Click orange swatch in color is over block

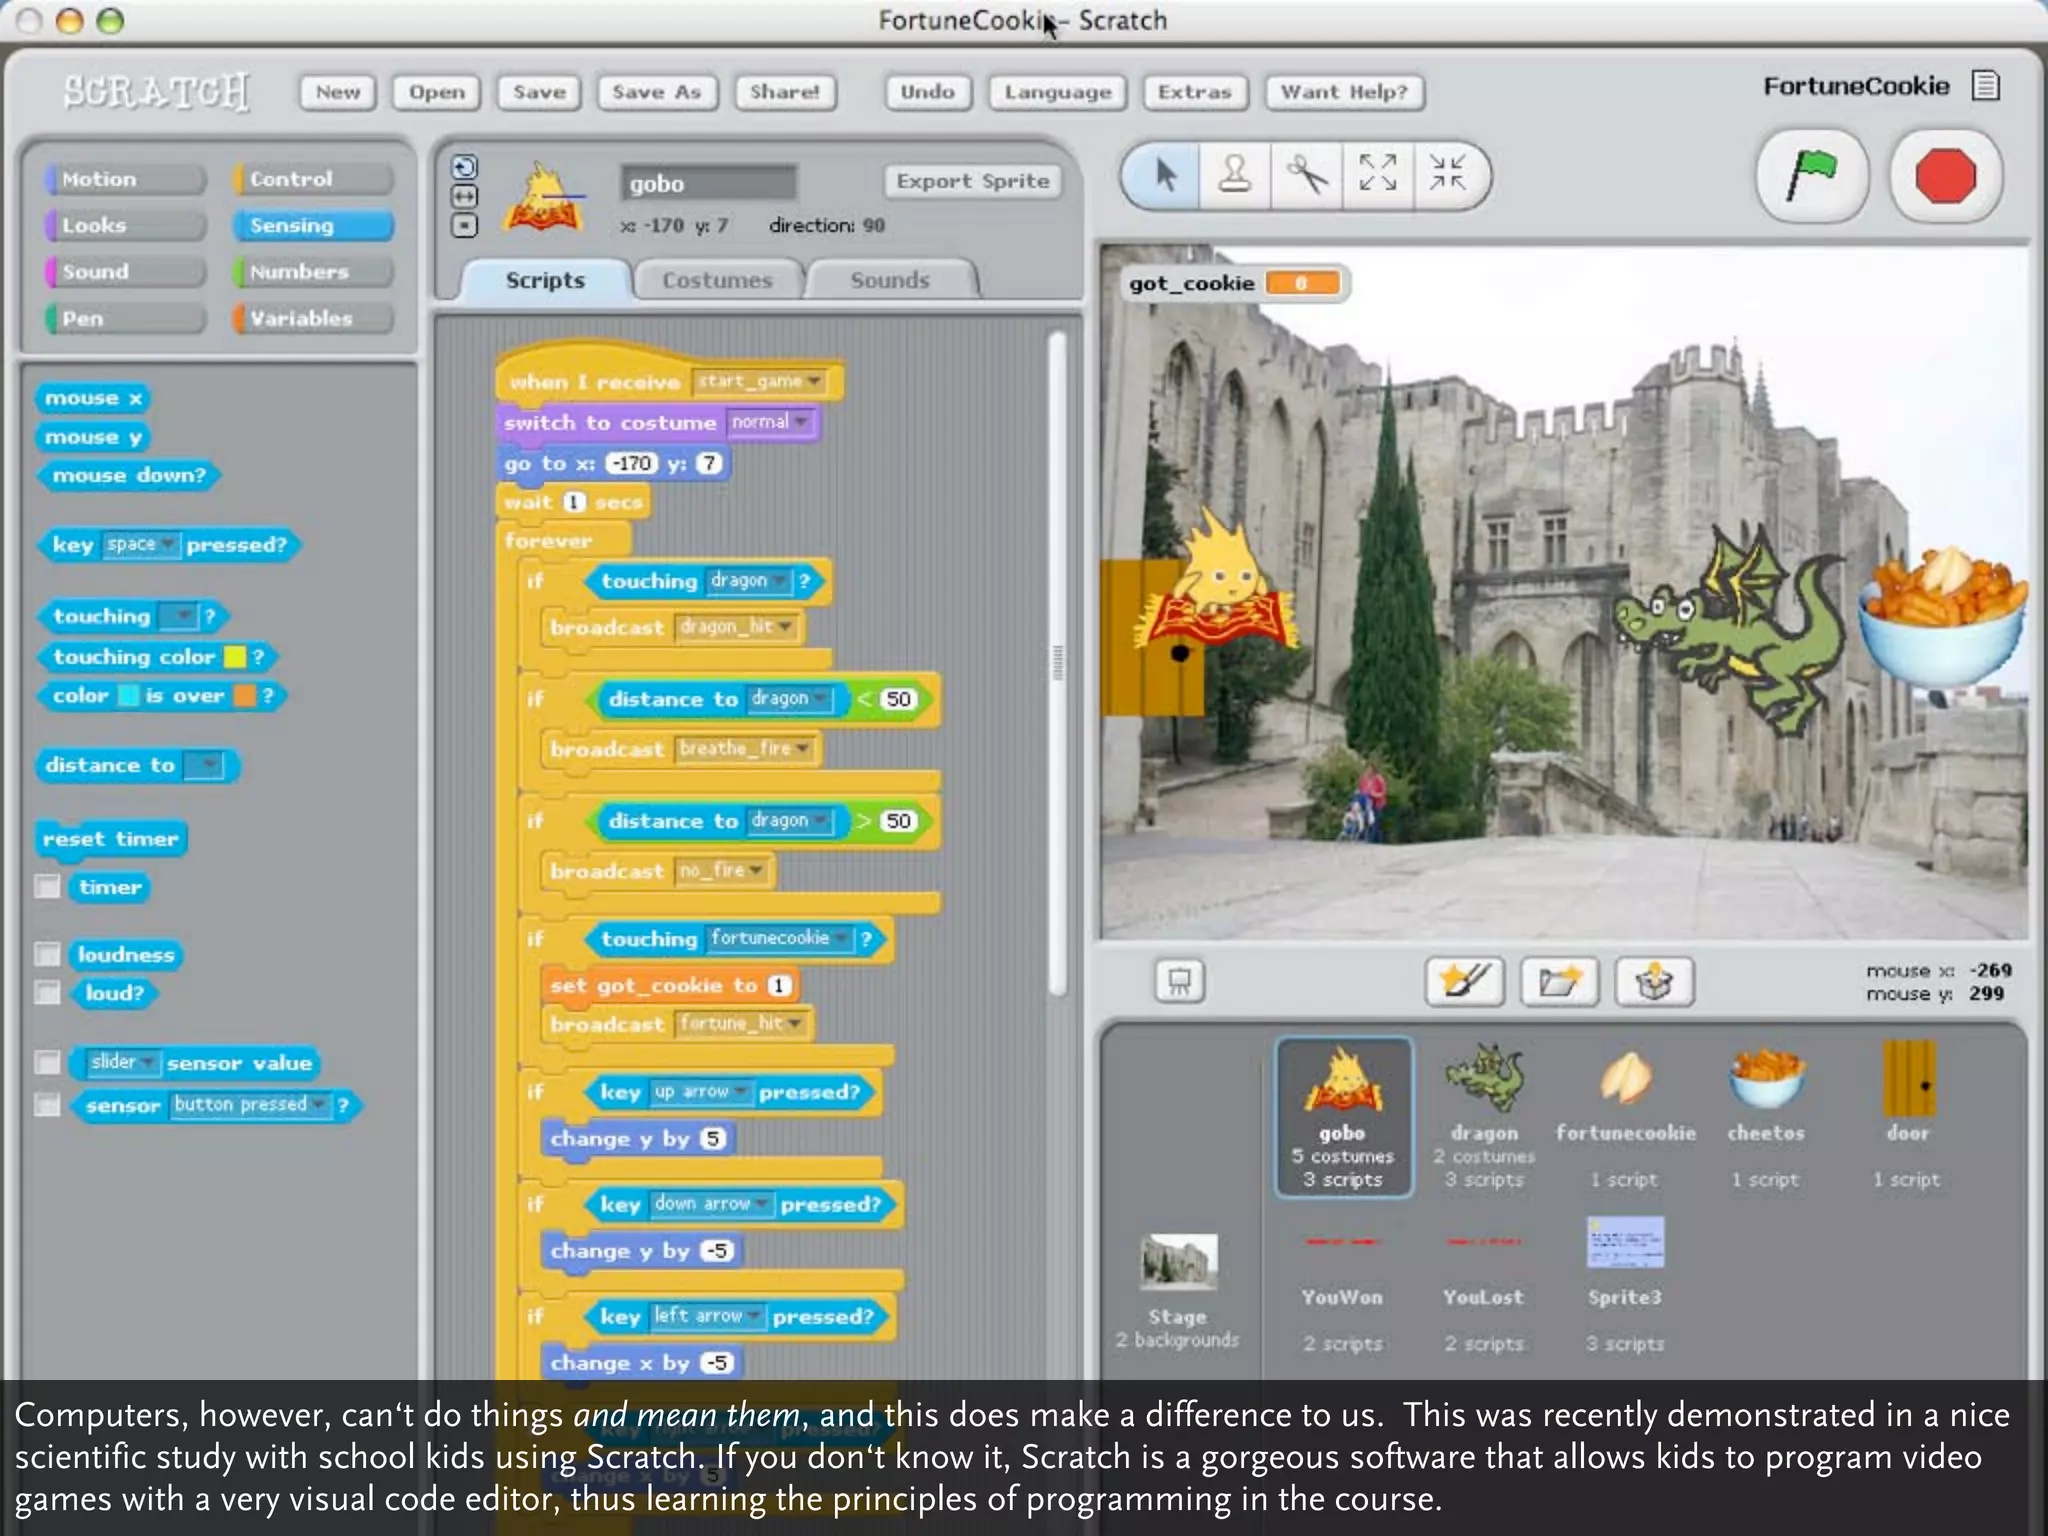click(x=244, y=696)
